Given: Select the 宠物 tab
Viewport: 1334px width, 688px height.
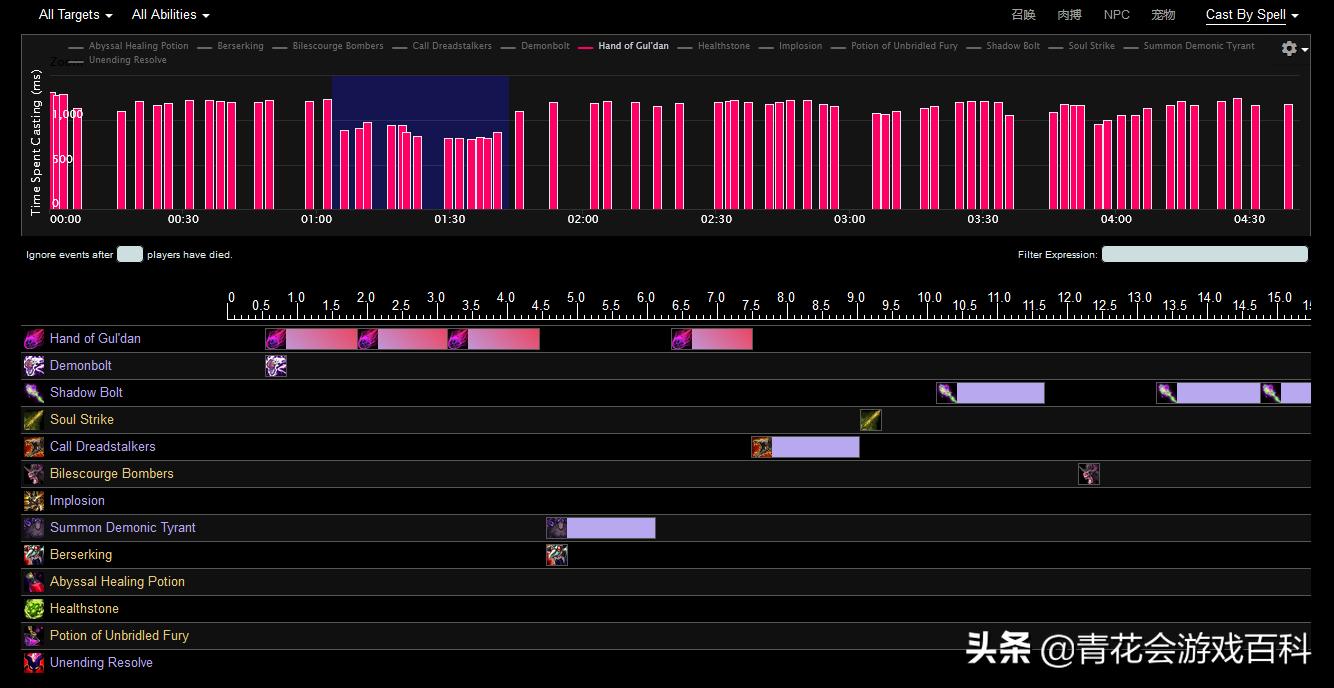Looking at the screenshot, I should tap(1162, 14).
